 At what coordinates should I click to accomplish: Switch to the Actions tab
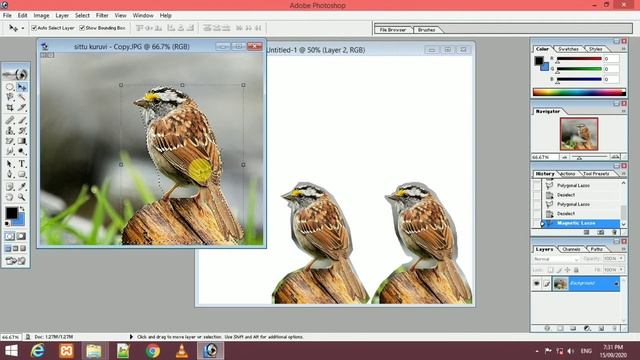coord(567,174)
